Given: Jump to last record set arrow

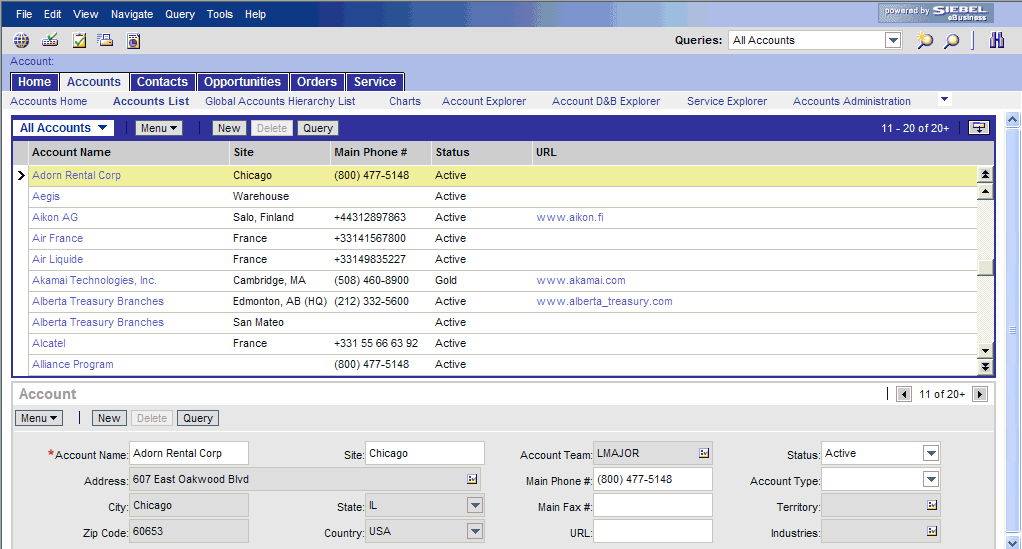Looking at the screenshot, I should (986, 367).
